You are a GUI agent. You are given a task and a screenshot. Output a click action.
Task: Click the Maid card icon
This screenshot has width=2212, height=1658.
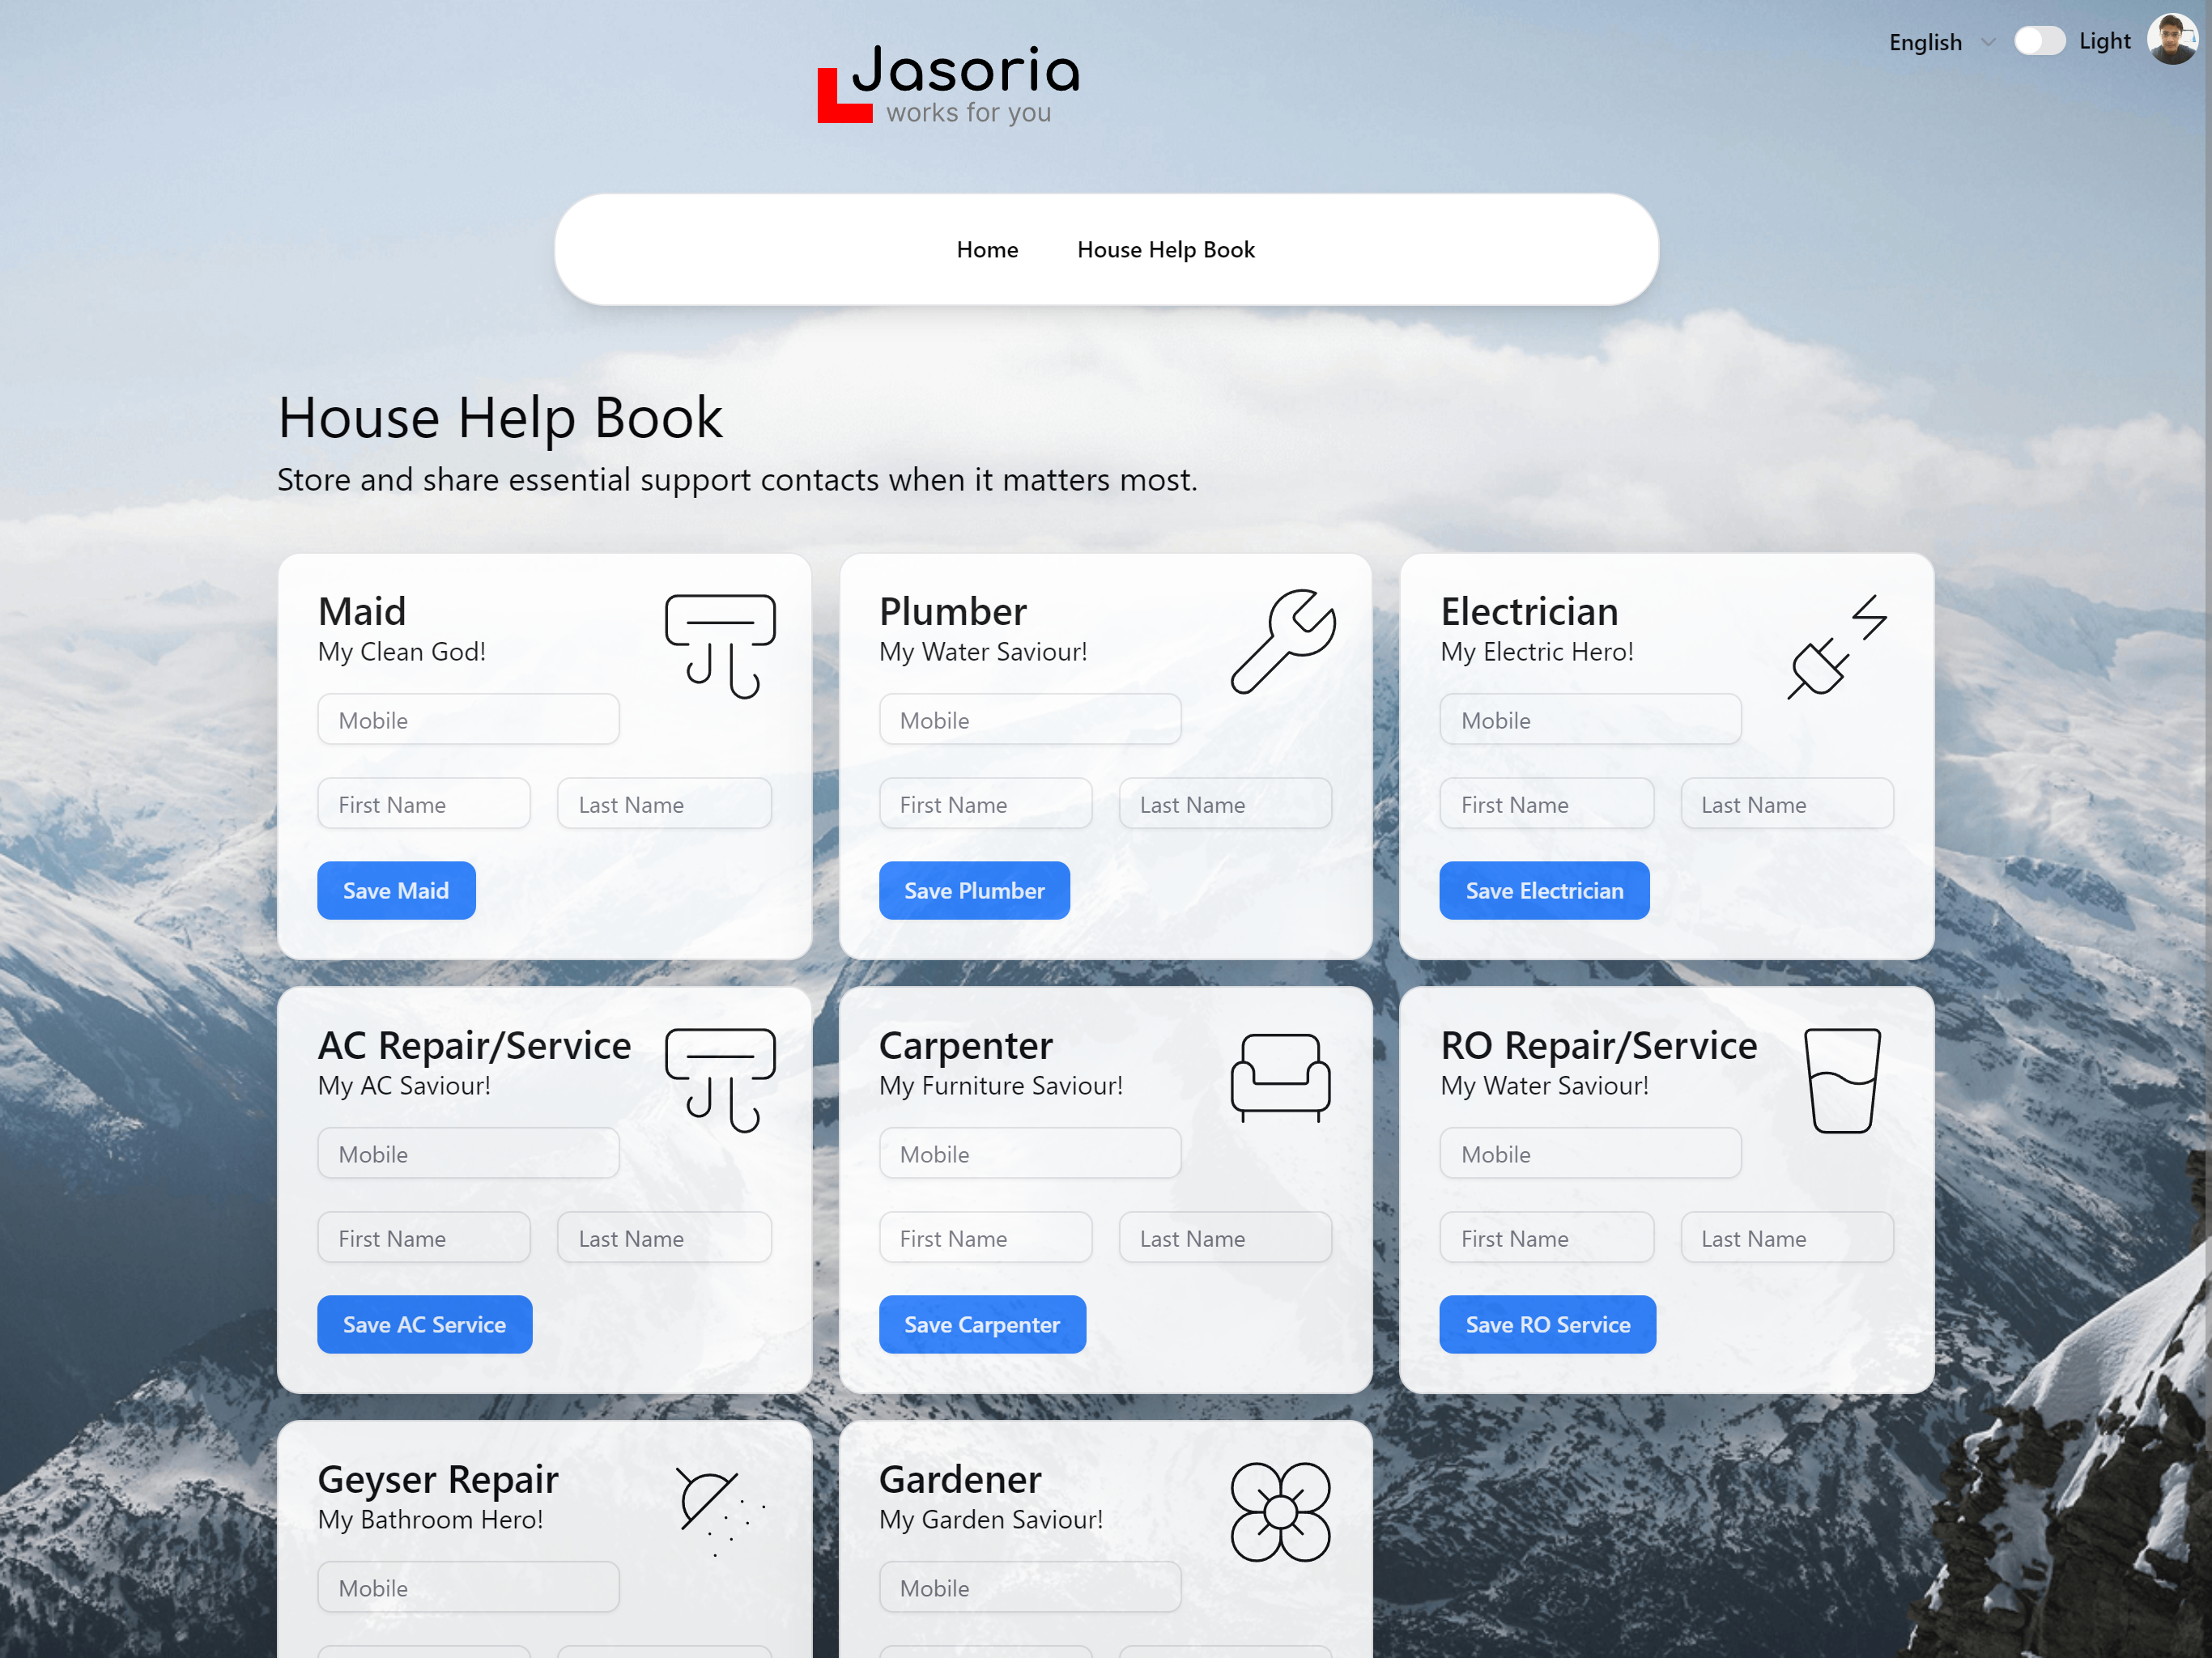tap(720, 646)
